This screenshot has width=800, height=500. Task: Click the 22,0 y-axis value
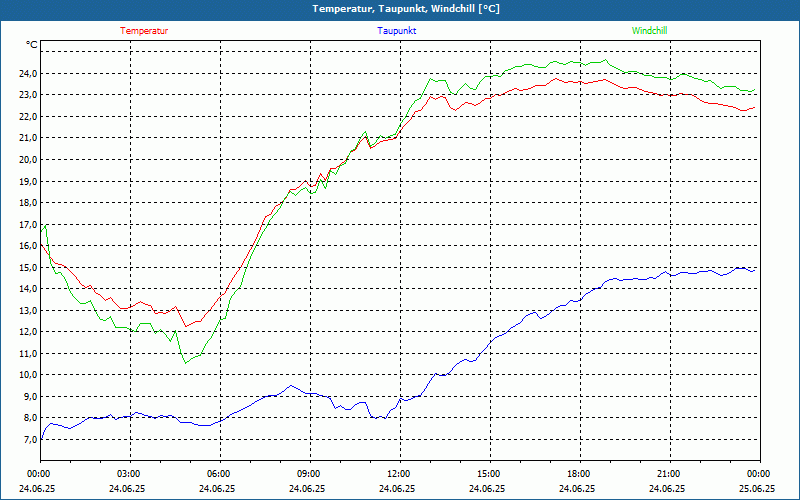(28, 116)
